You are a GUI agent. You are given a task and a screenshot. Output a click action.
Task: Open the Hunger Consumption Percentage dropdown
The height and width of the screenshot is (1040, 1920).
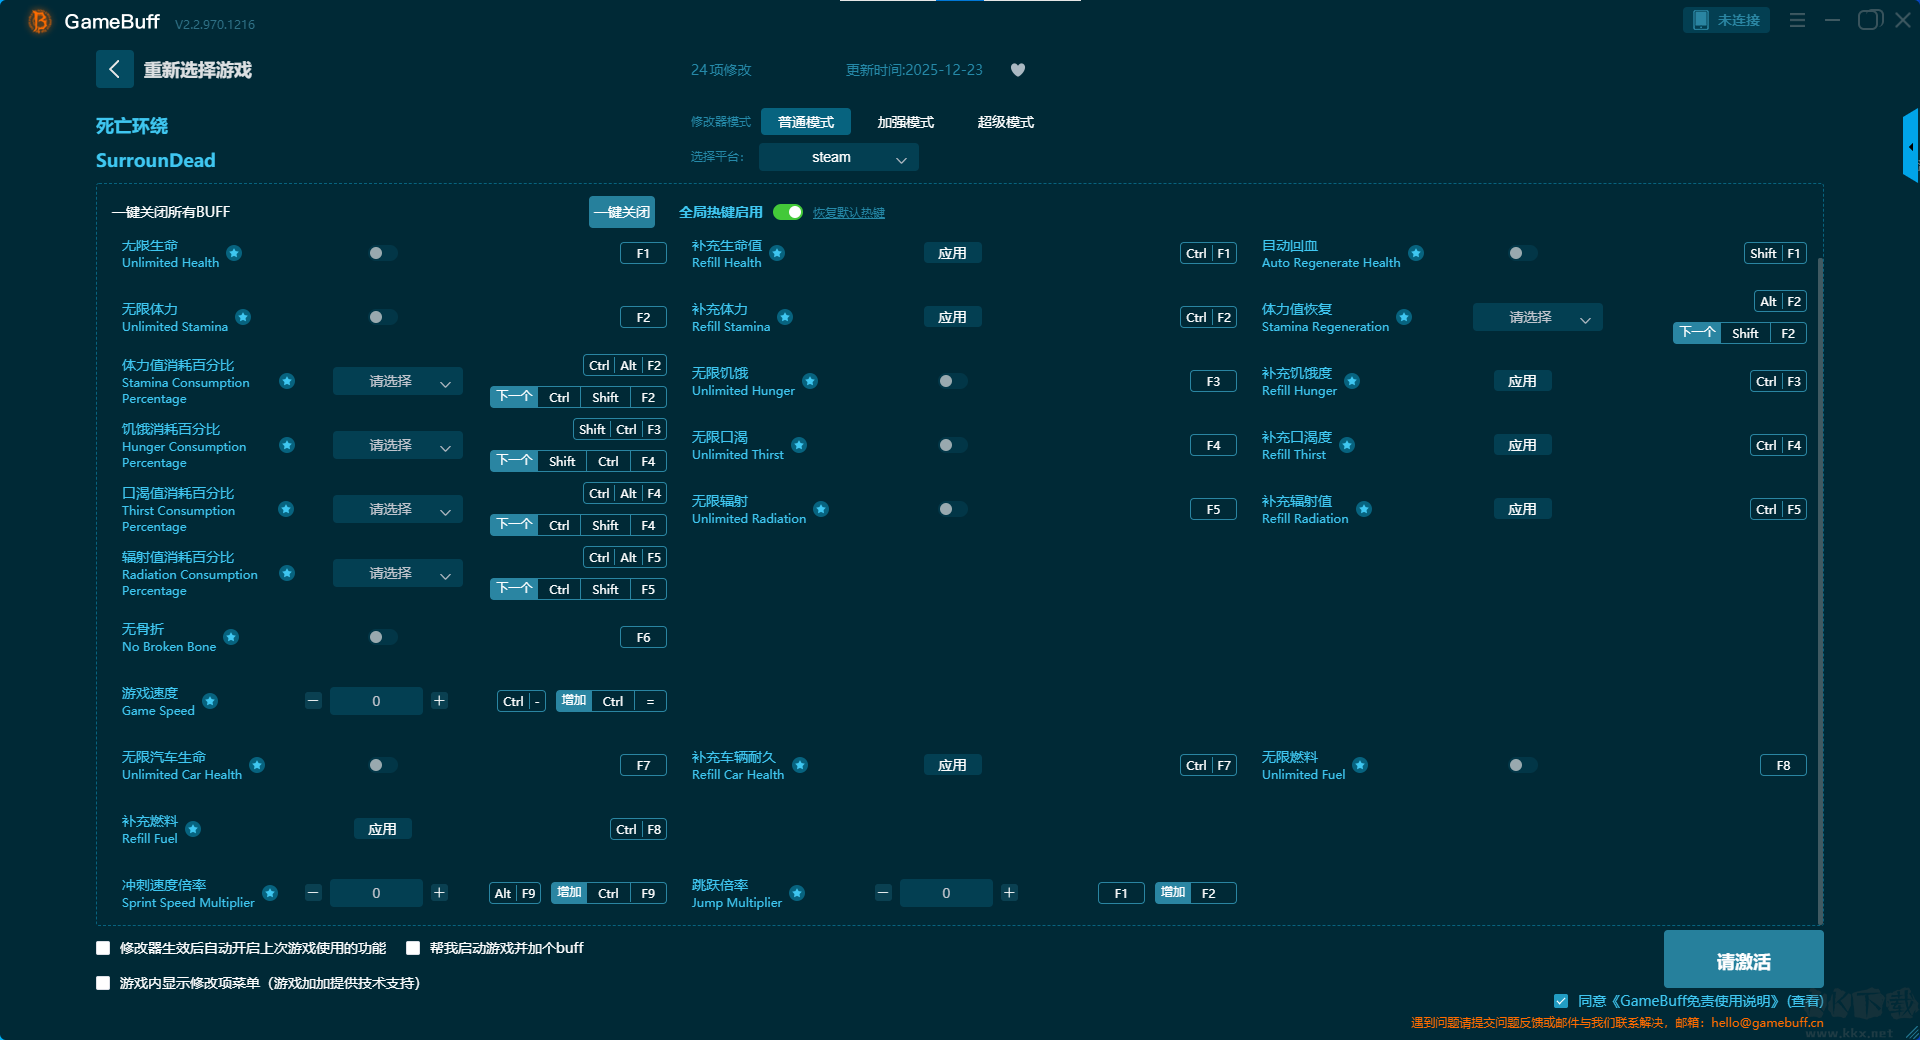pos(397,445)
